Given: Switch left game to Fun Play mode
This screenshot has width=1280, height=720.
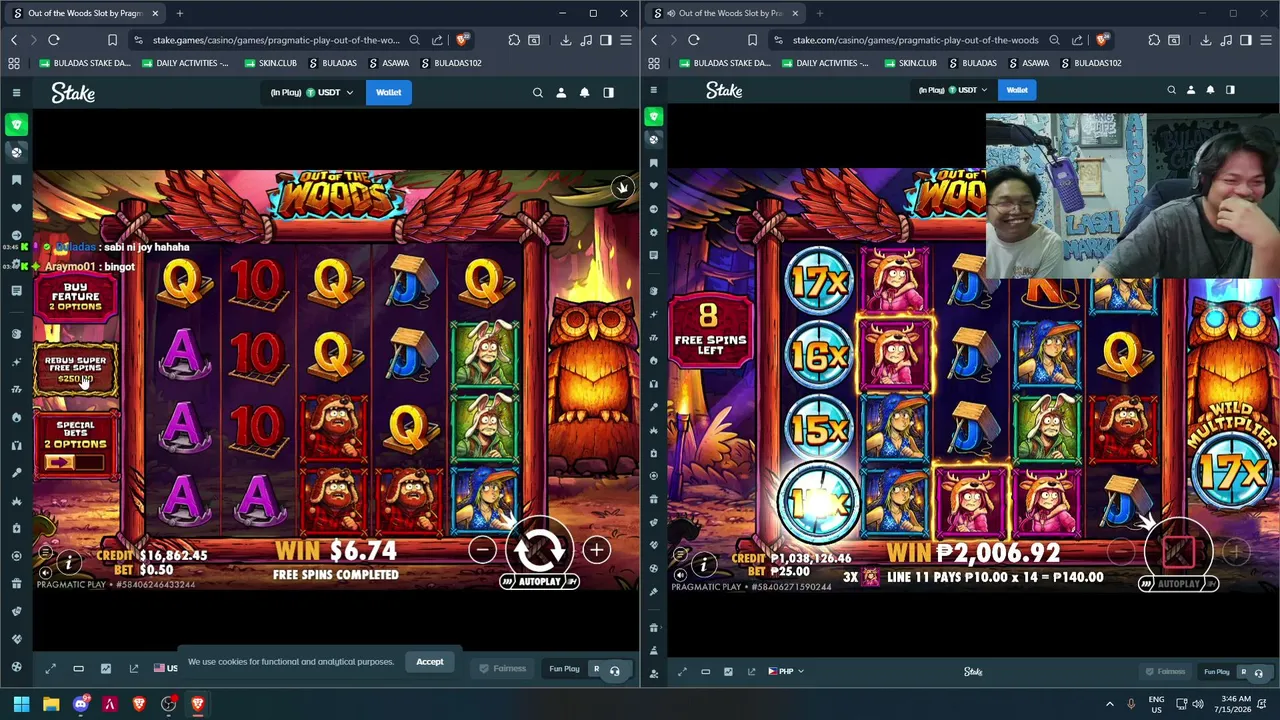Looking at the screenshot, I should click(x=564, y=669).
